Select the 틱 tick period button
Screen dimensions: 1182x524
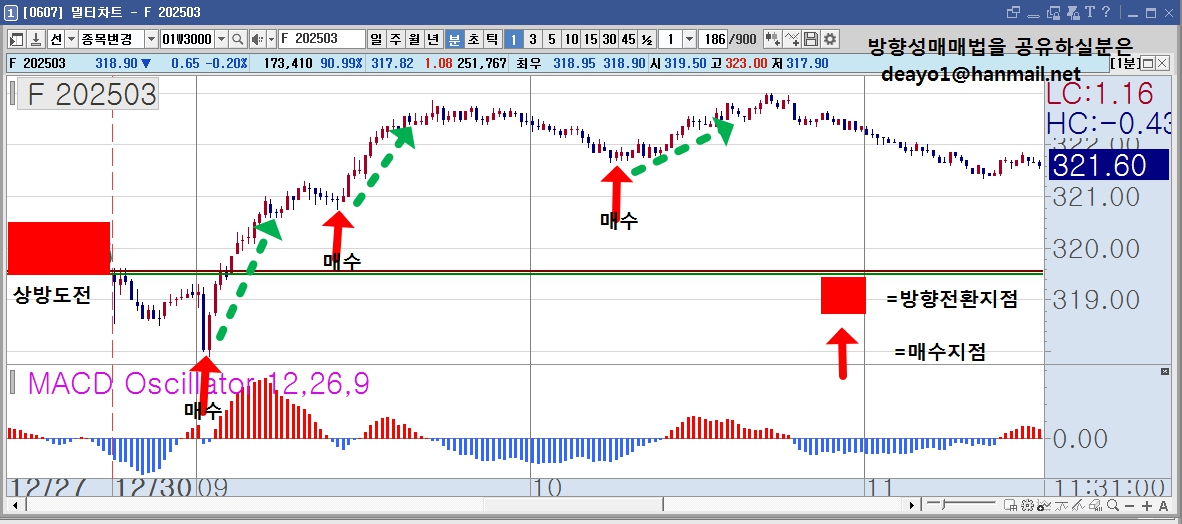(x=491, y=39)
